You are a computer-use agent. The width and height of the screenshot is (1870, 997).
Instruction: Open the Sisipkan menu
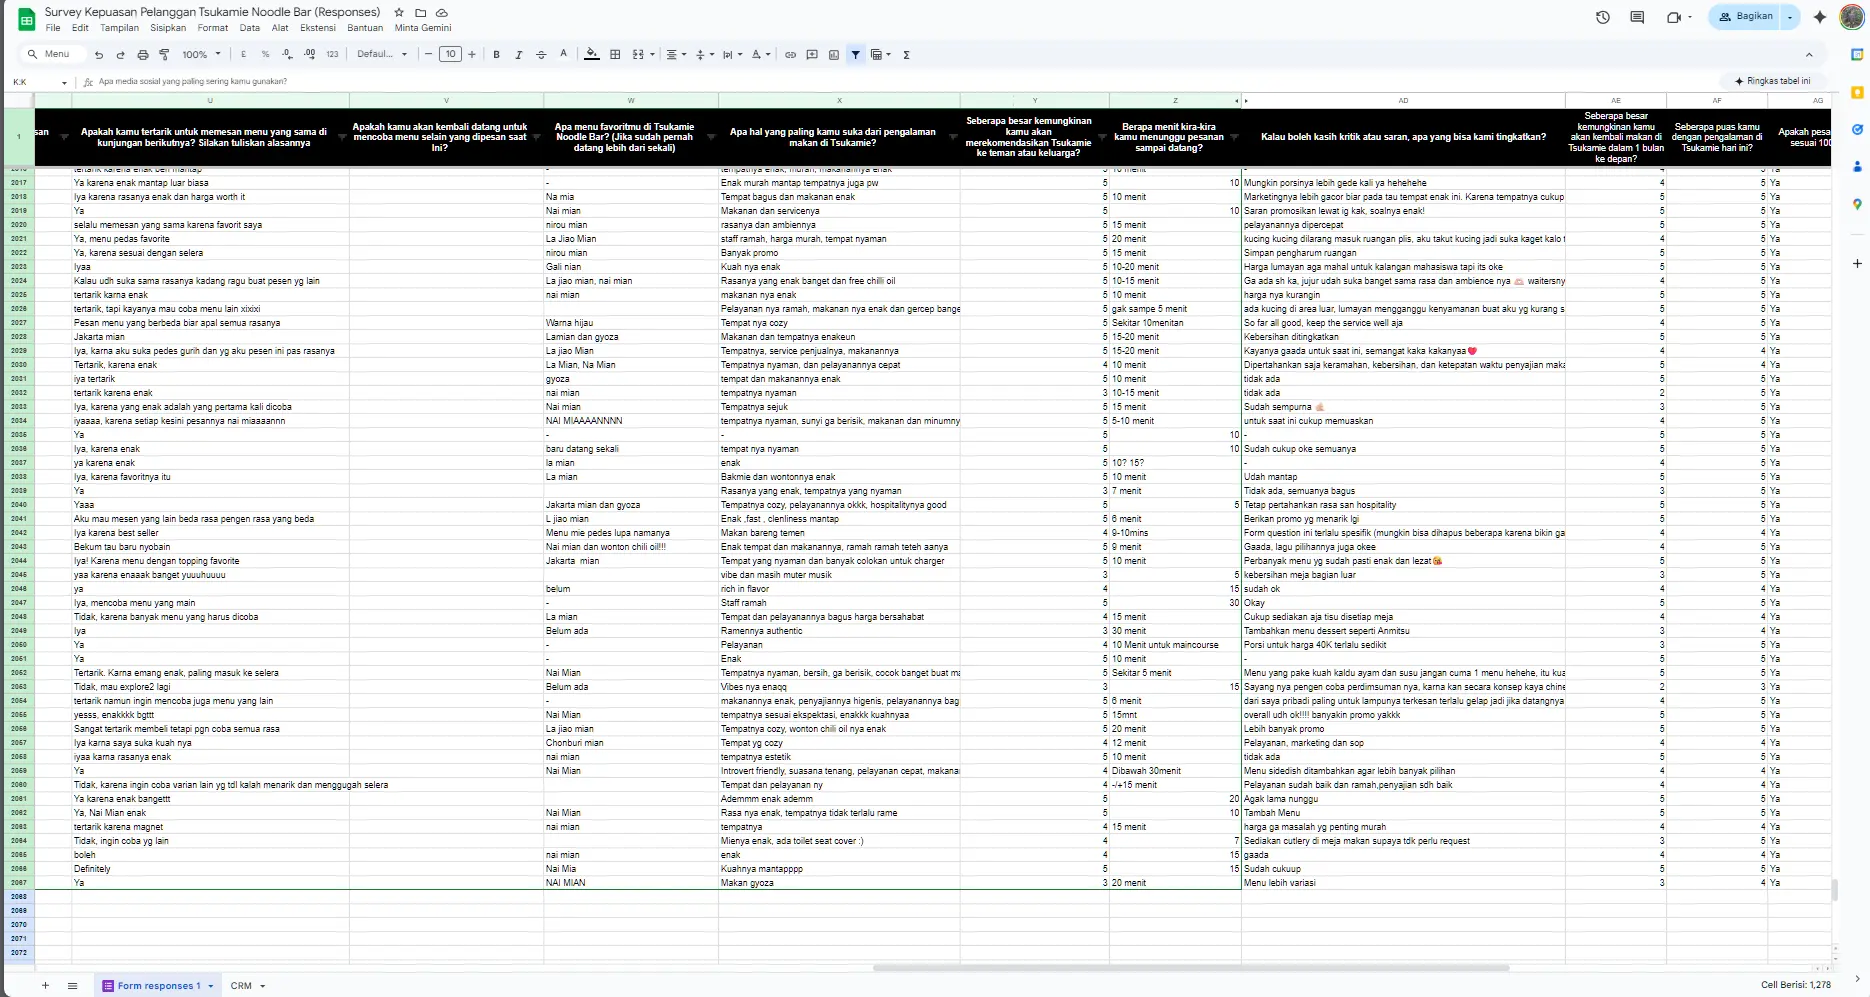168,28
